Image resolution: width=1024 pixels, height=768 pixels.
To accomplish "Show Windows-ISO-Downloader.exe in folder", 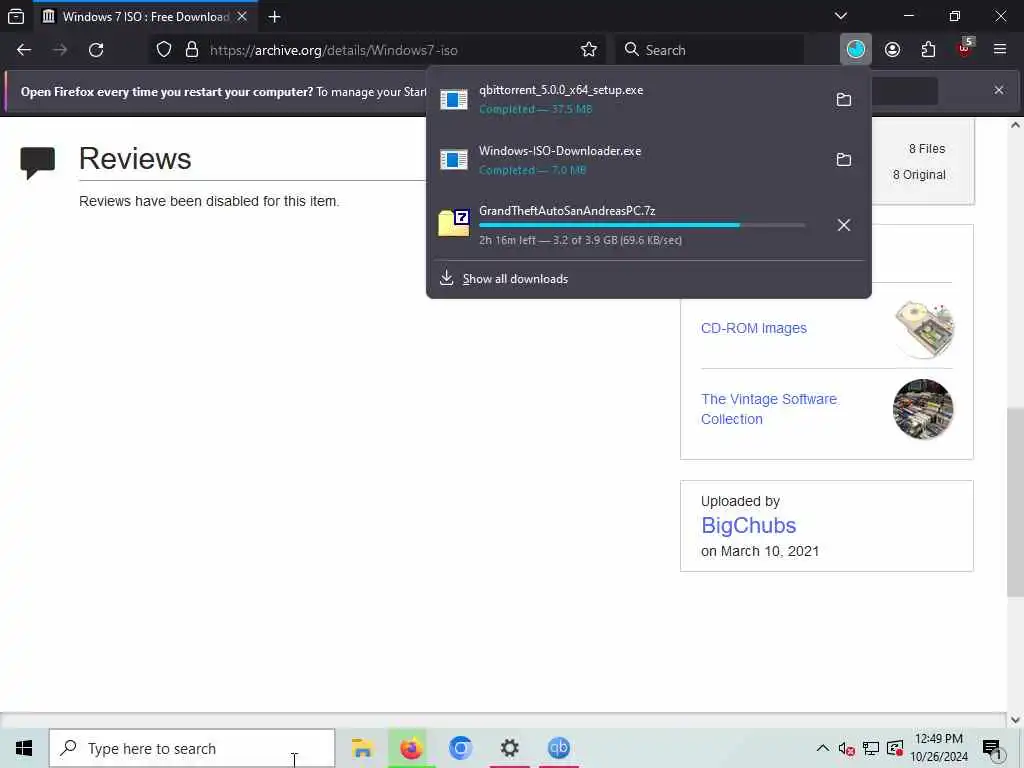I will tap(844, 160).
